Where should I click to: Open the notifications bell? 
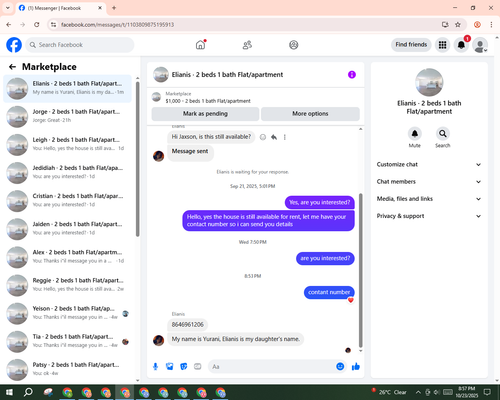[x=461, y=45]
